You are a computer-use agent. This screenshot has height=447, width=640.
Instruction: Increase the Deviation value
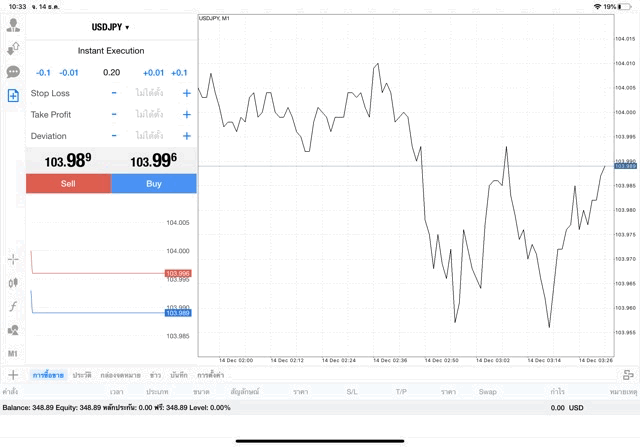[186, 136]
